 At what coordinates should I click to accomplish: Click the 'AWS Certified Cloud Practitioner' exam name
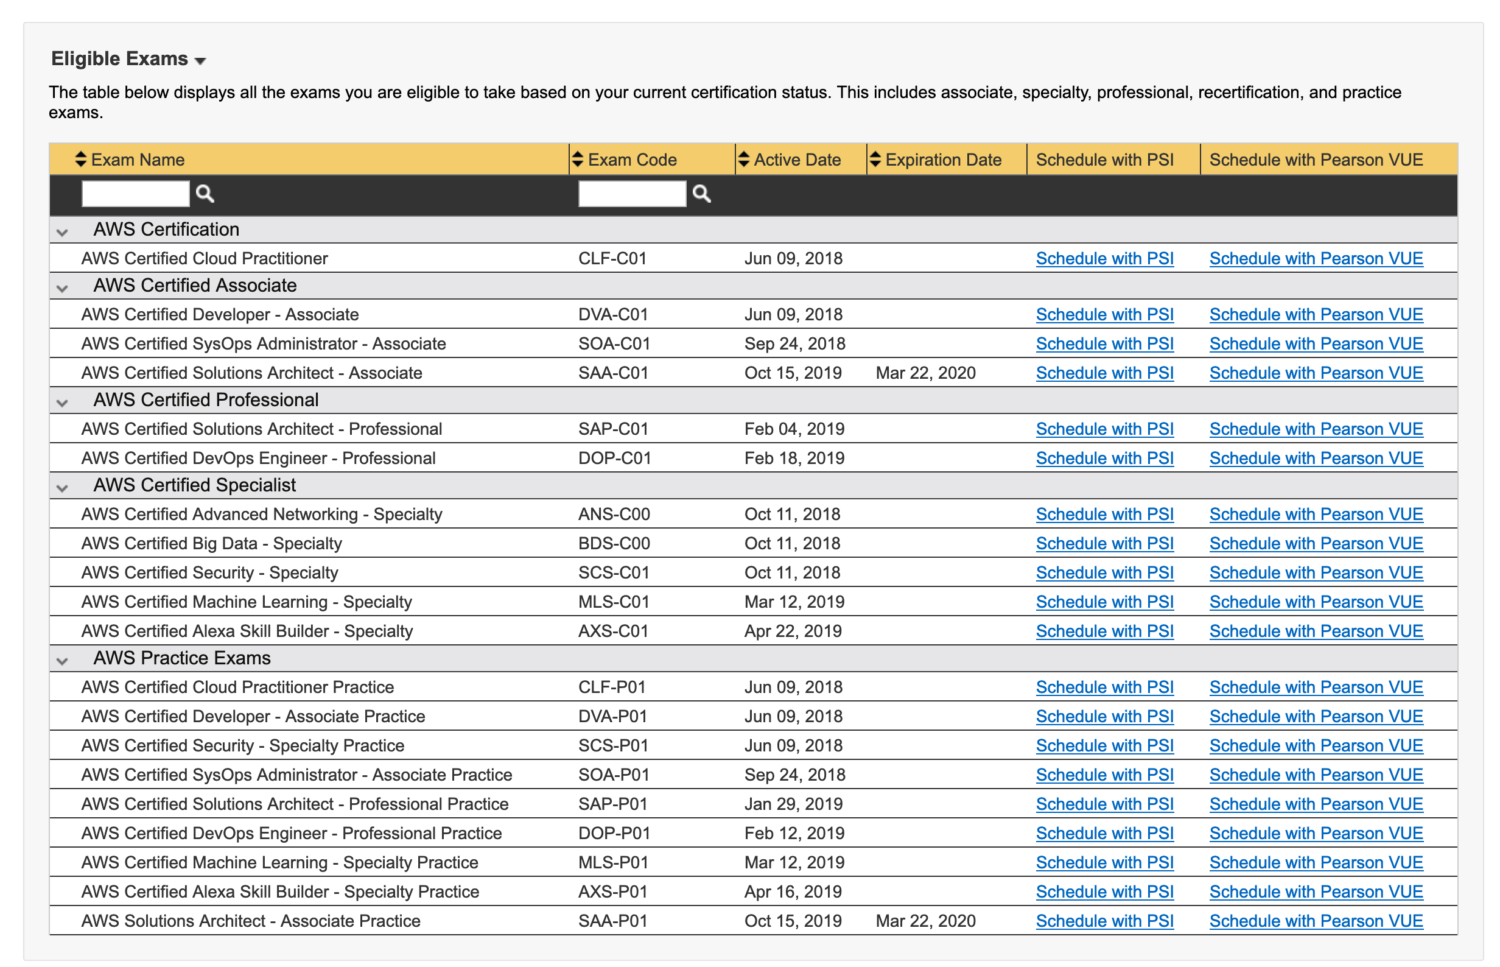point(205,258)
